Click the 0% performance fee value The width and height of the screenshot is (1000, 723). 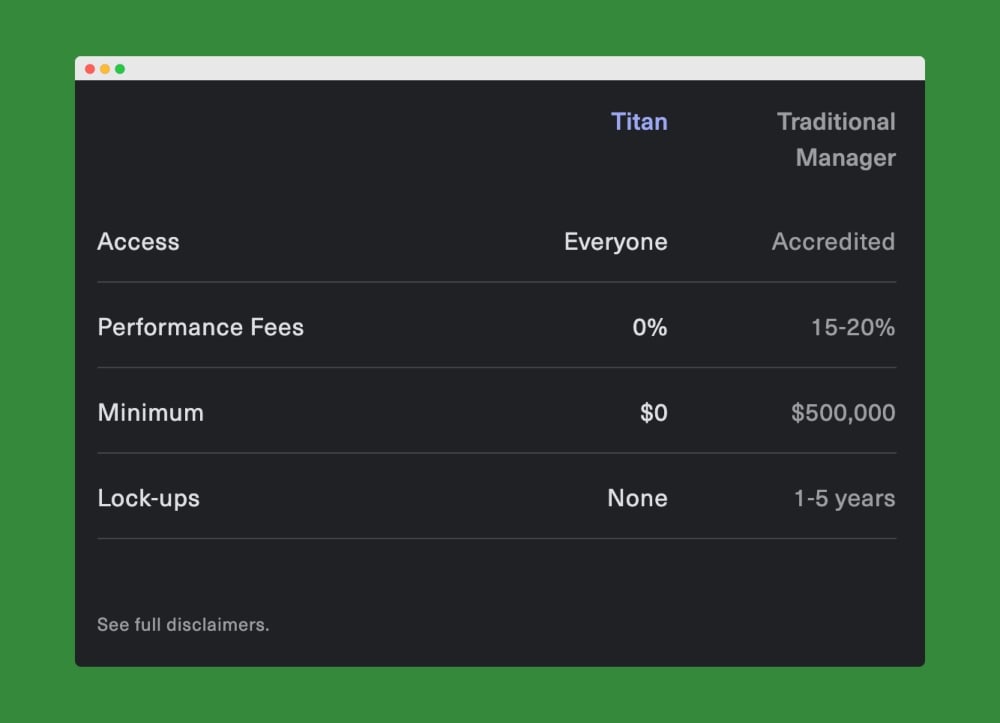coord(650,327)
